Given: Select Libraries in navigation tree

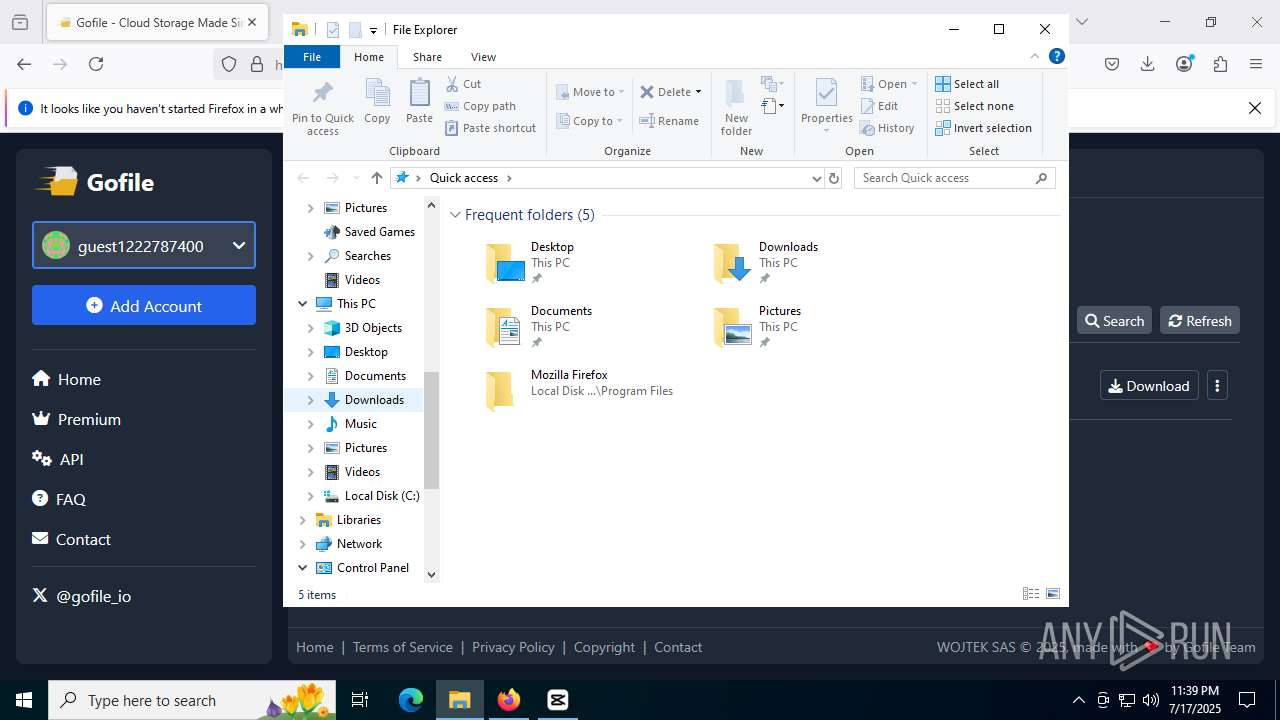Looking at the screenshot, I should tap(358, 520).
